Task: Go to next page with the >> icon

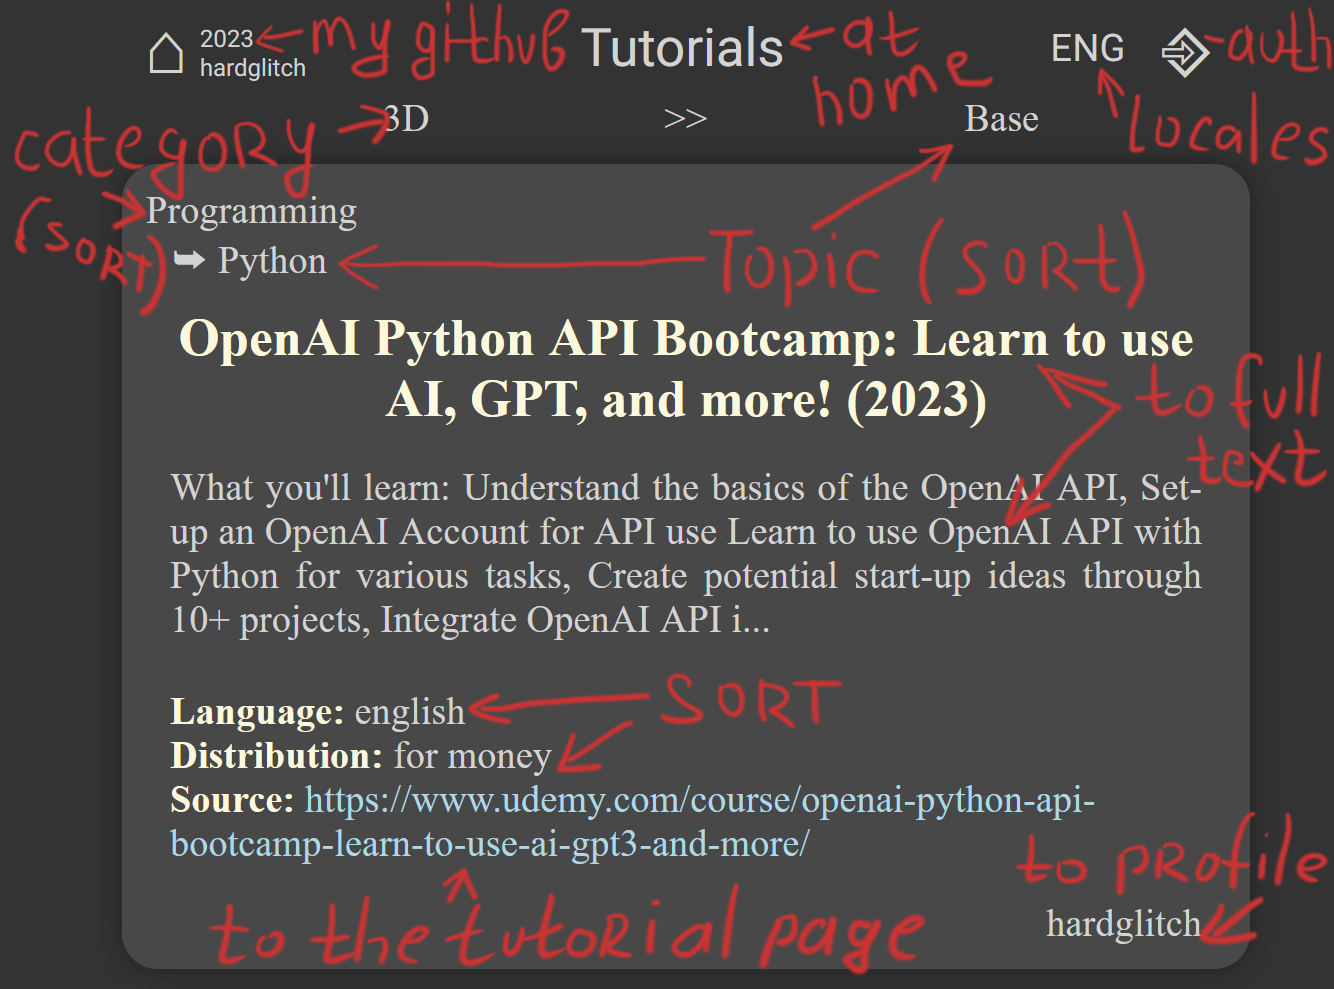Action: [686, 118]
